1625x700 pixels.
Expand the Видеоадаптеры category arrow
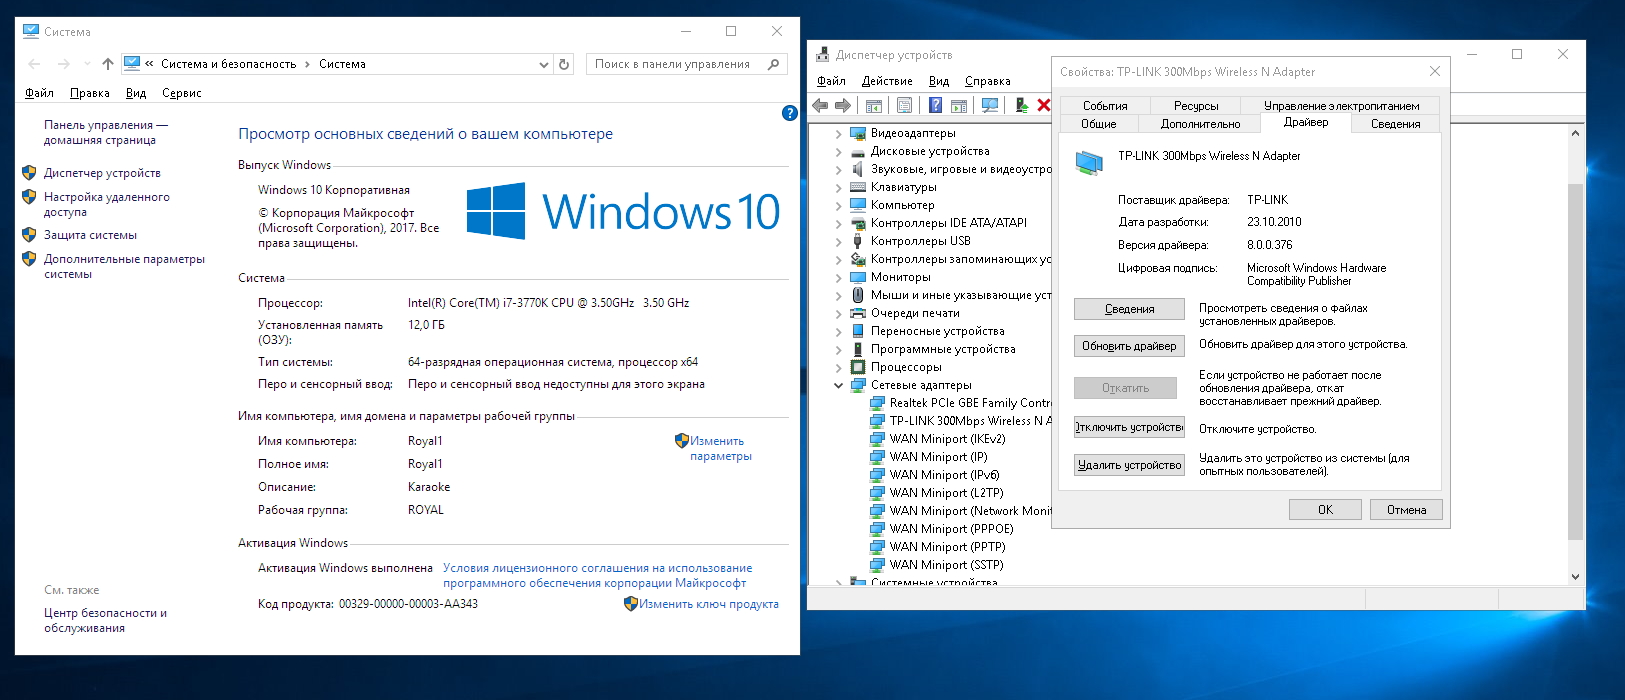click(x=838, y=133)
